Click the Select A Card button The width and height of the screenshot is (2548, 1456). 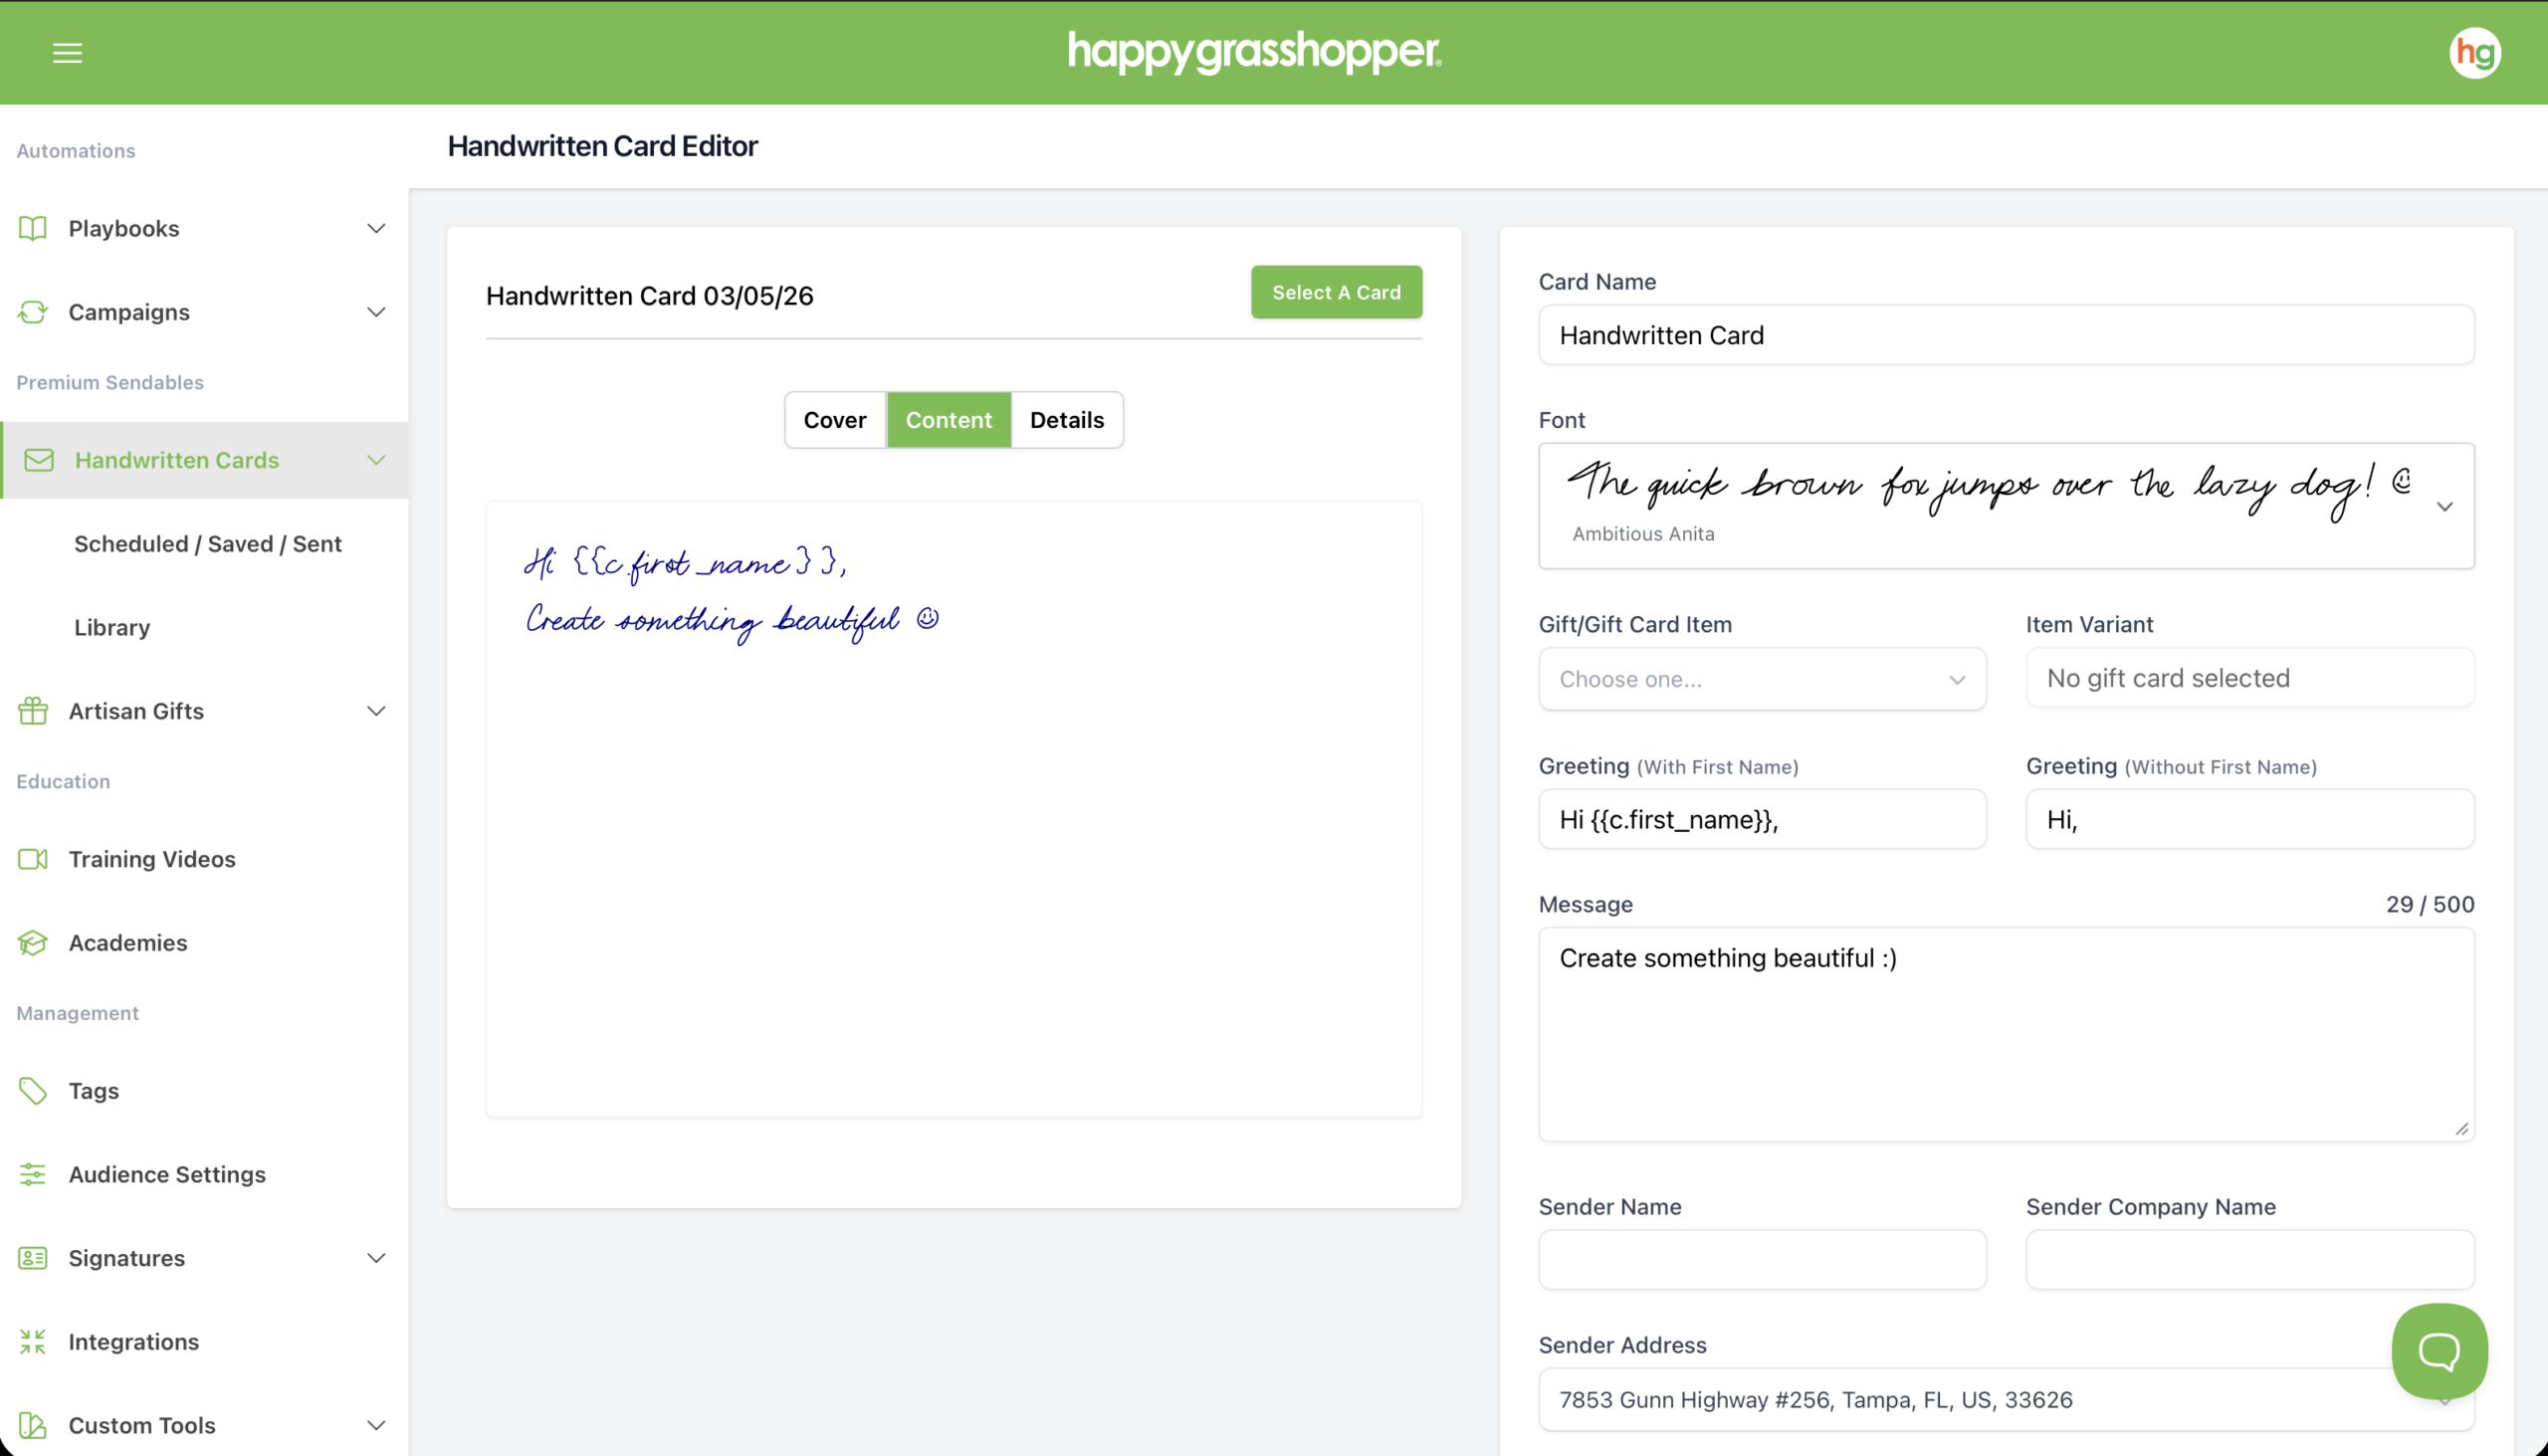1335,292
